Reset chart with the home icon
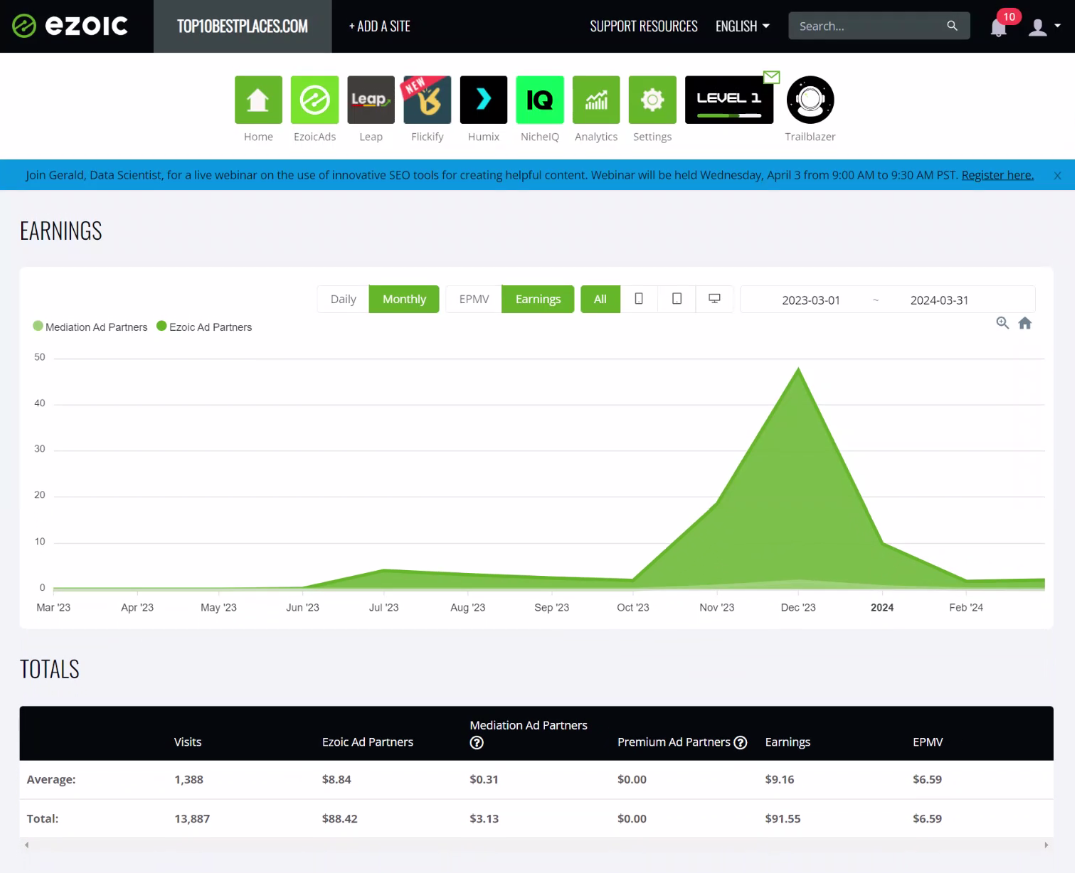Image resolution: width=1075 pixels, height=875 pixels. pos(1025,323)
